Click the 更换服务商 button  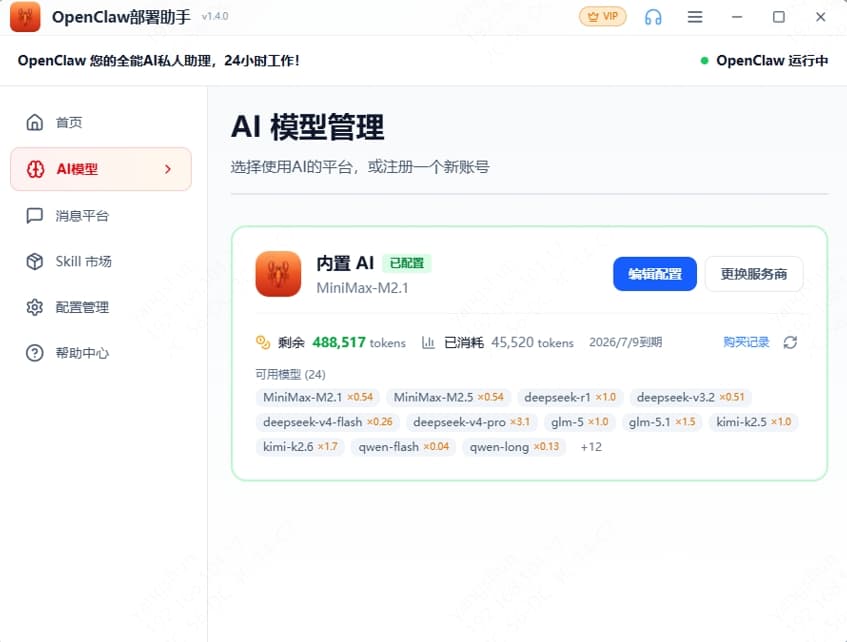[x=754, y=274]
